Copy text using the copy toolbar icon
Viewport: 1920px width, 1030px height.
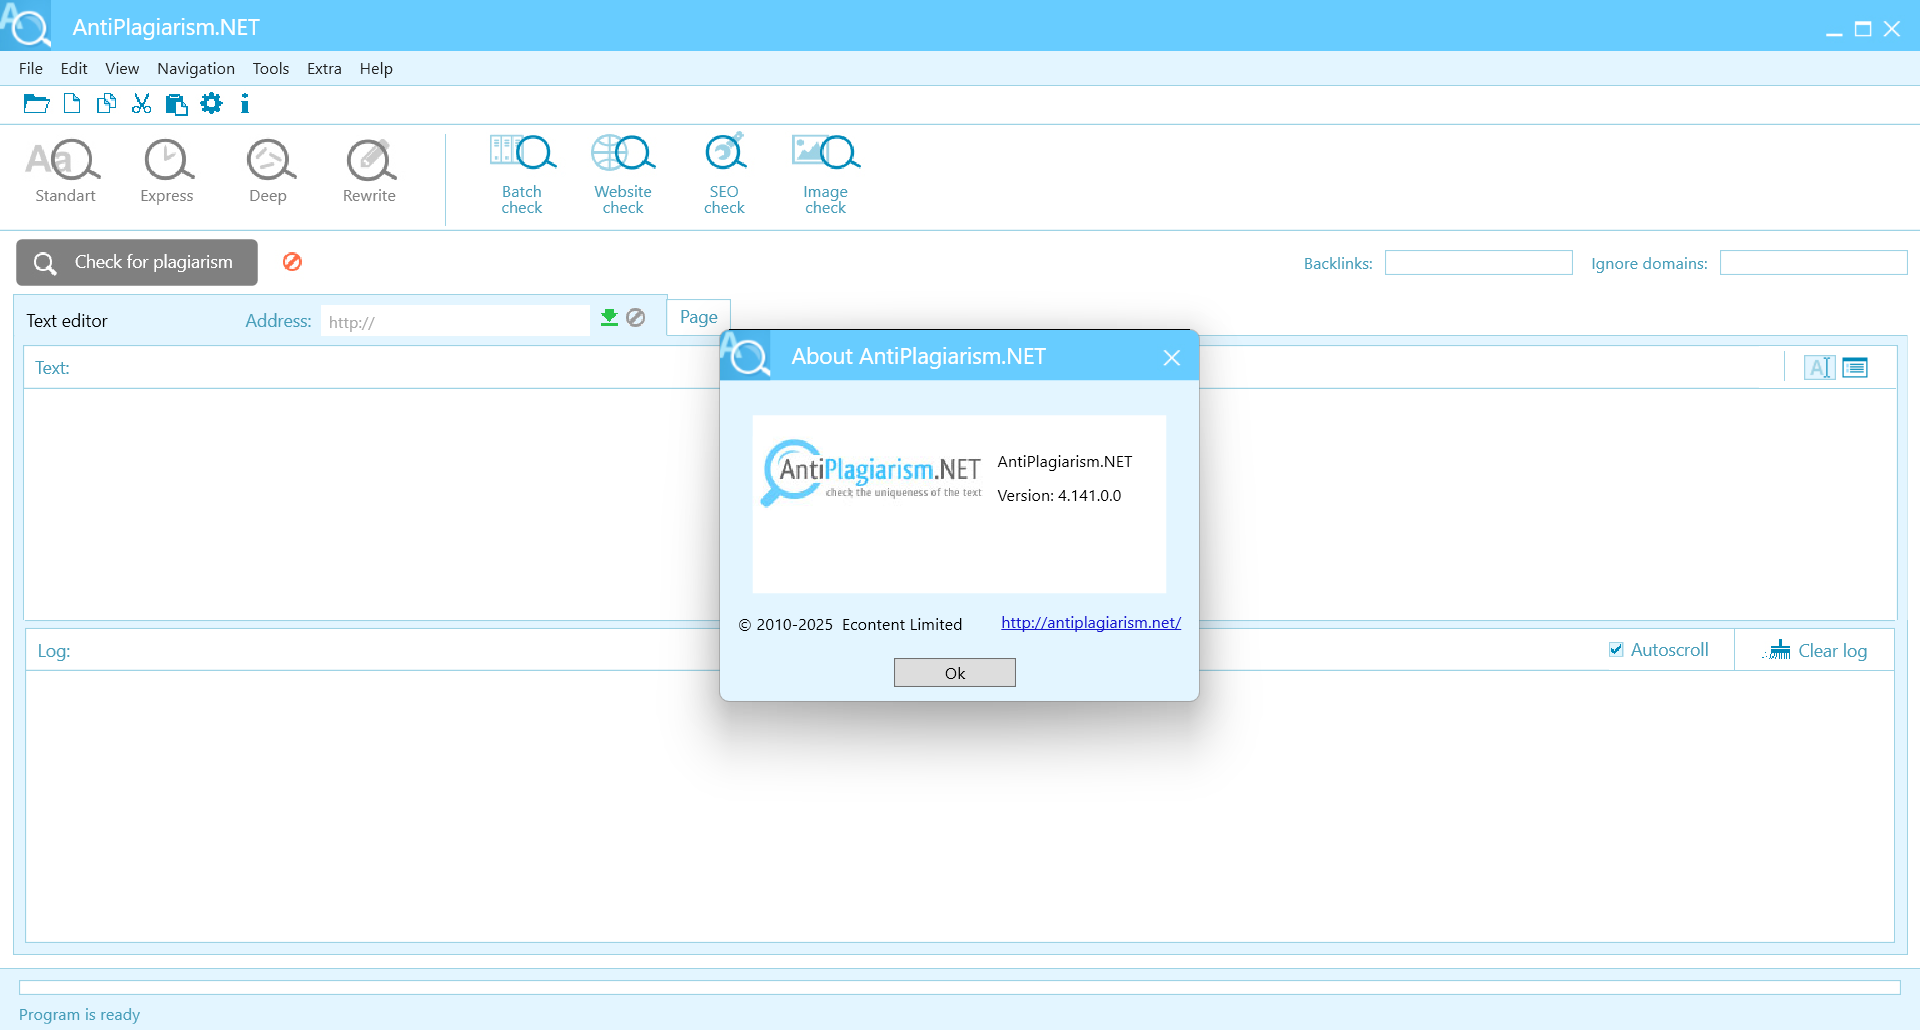(106, 104)
